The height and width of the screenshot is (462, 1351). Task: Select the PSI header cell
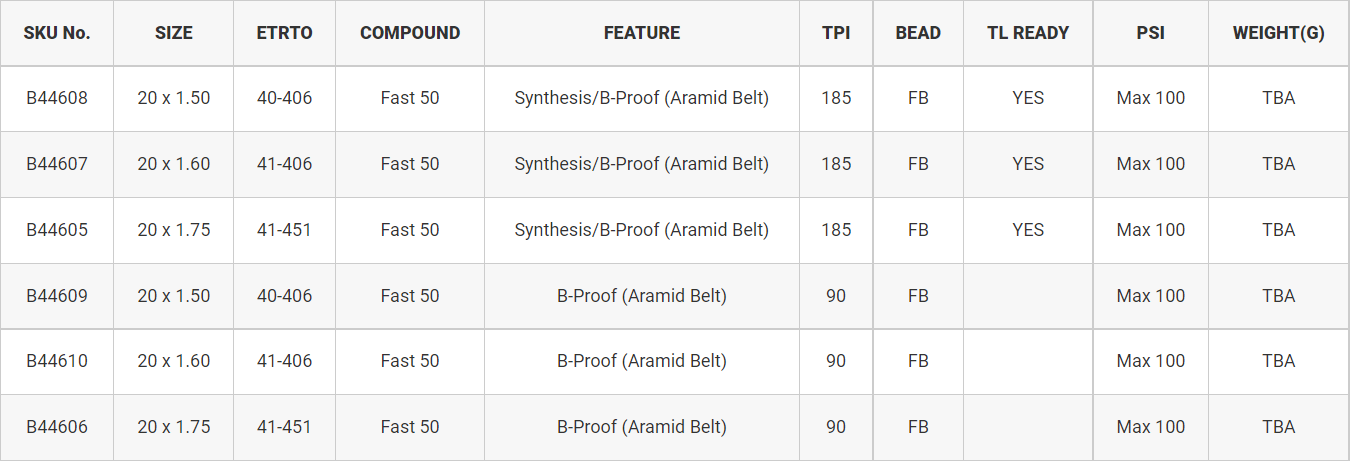pos(1151,33)
